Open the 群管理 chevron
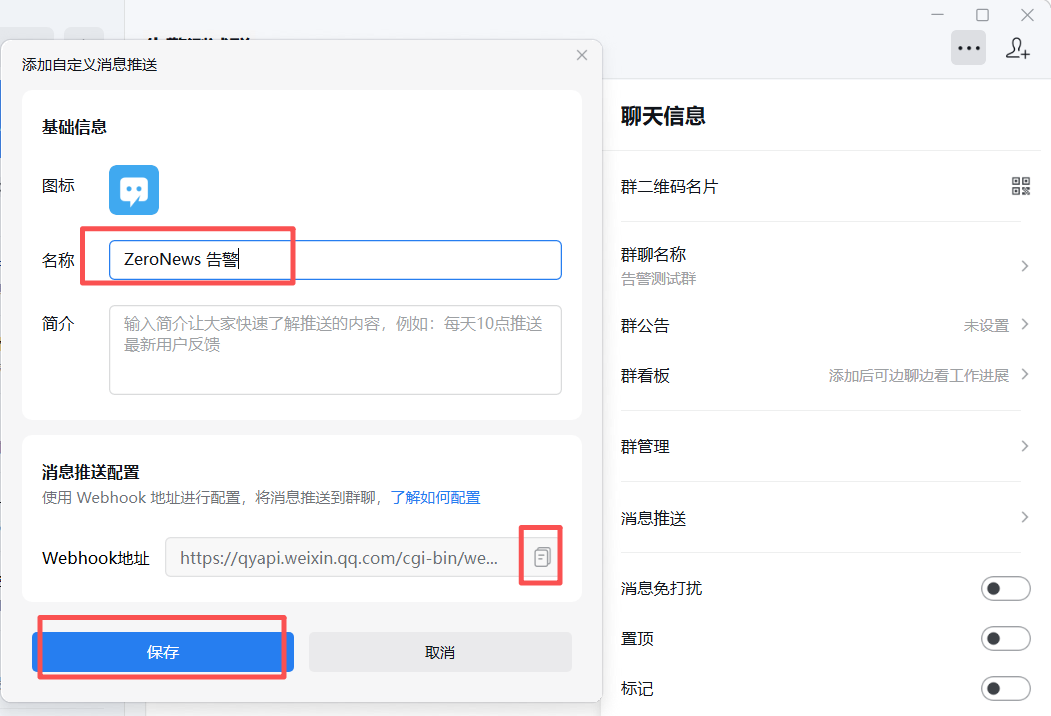The height and width of the screenshot is (716, 1051). [1024, 446]
